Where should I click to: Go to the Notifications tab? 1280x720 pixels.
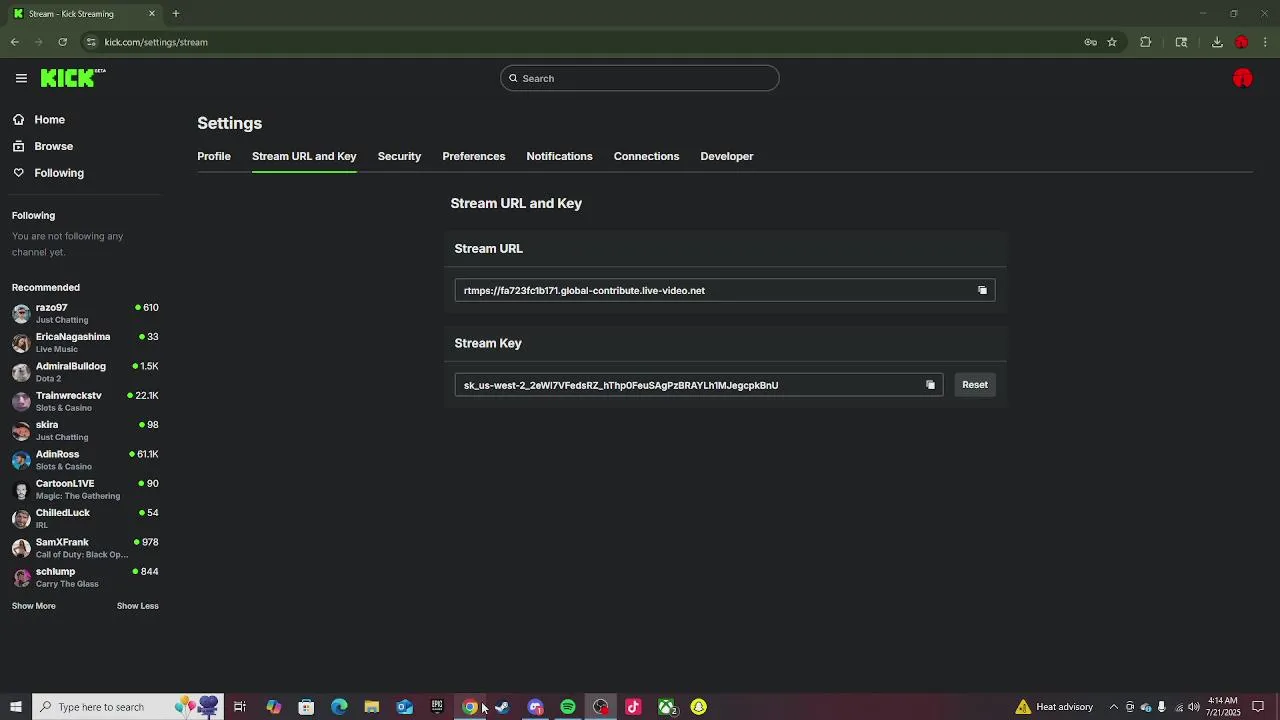[559, 156]
